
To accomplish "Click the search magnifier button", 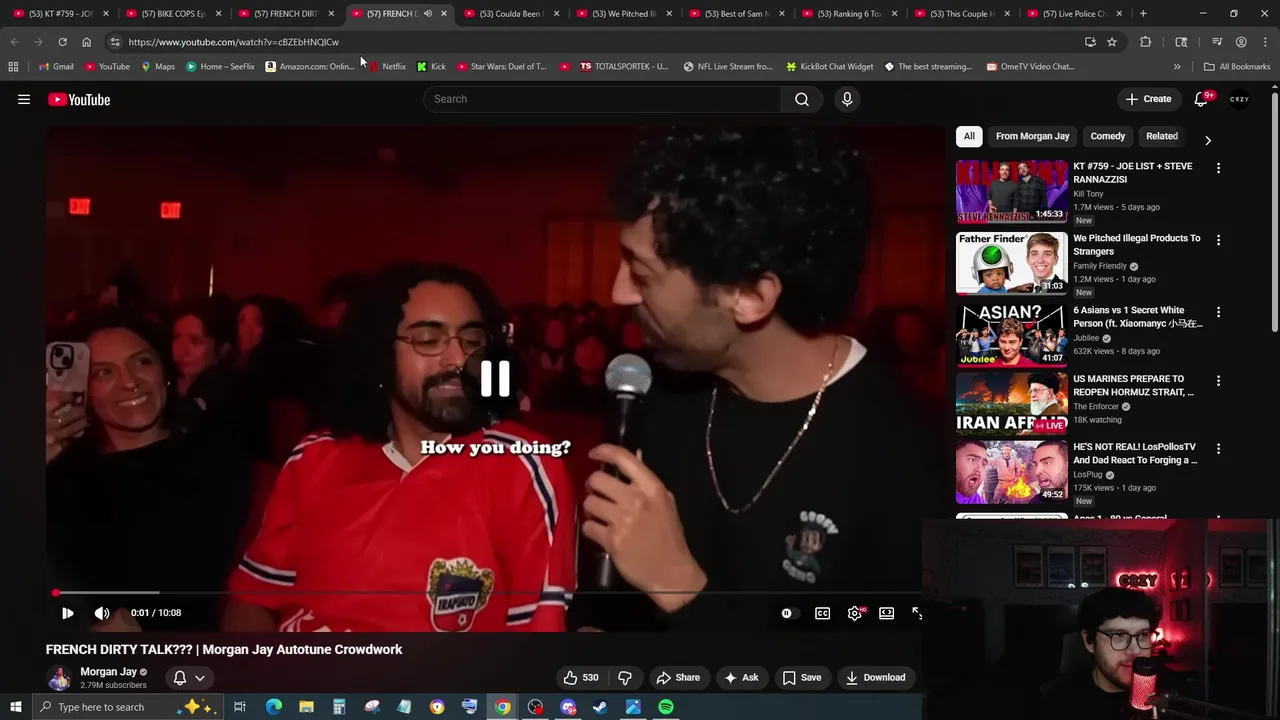I will (802, 99).
